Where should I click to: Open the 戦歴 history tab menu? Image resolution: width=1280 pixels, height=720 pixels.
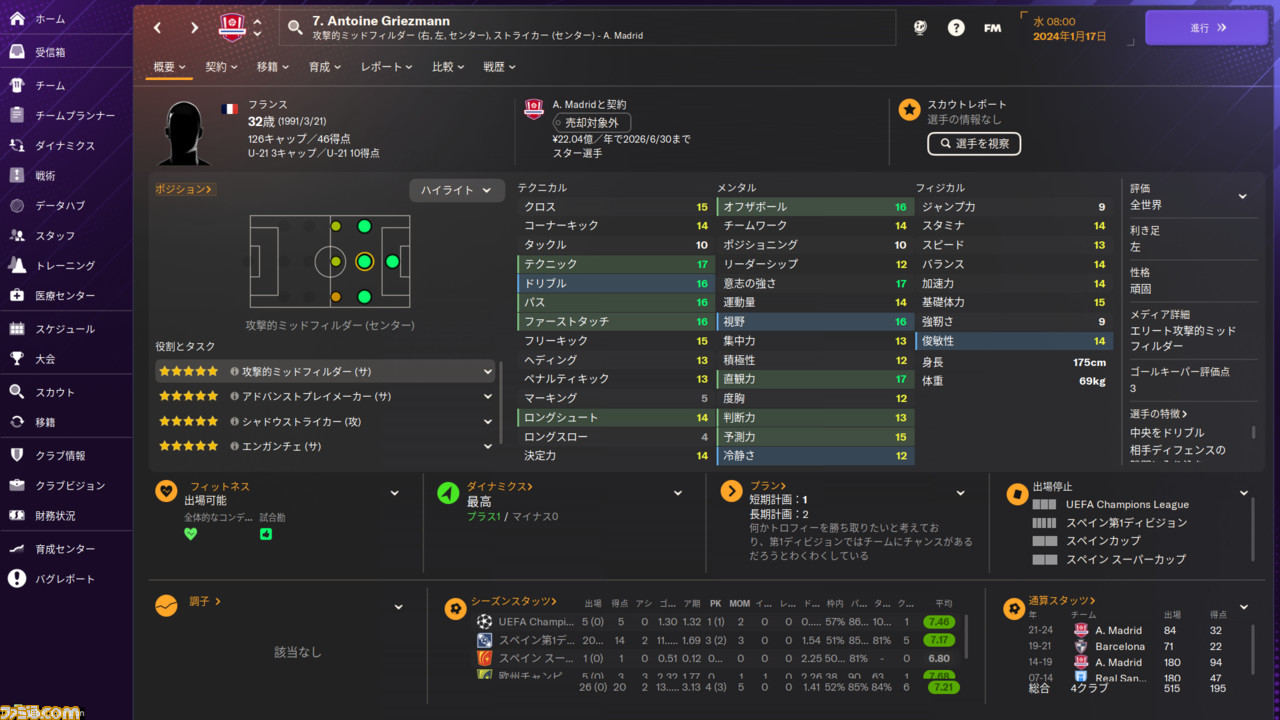(499, 67)
